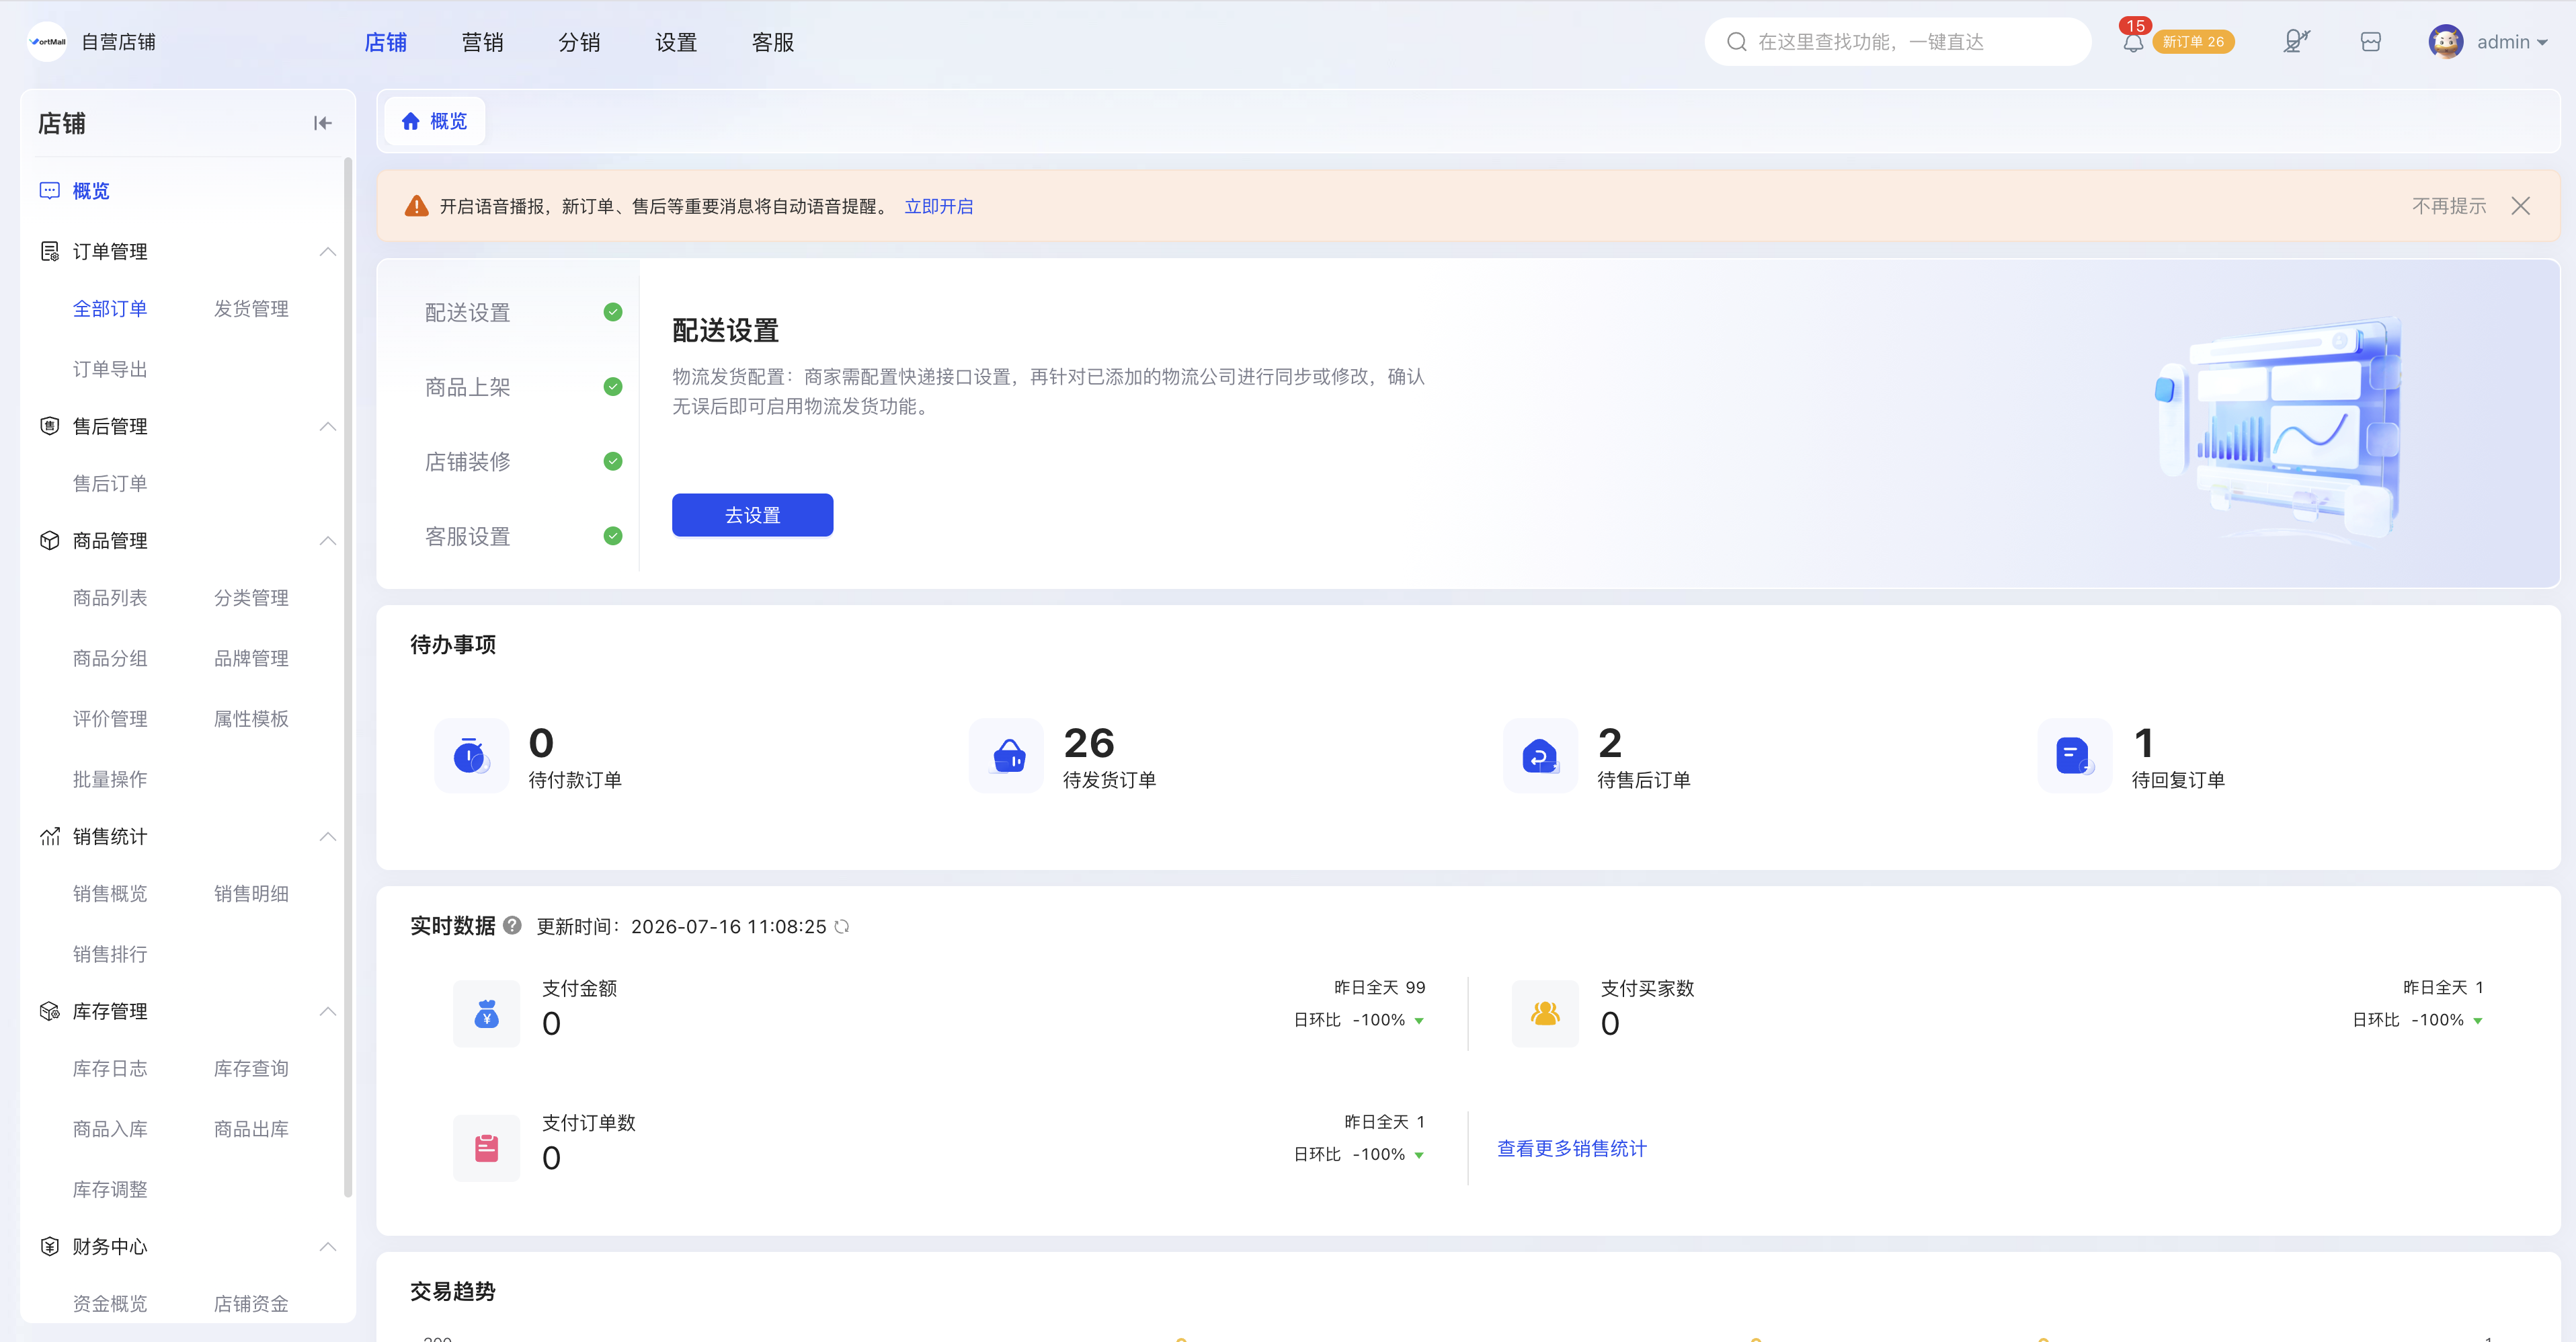Viewport: 2576px width, 1342px height.
Task: Collapse the 财务中心 section
Action: pyautogui.click(x=327, y=1246)
